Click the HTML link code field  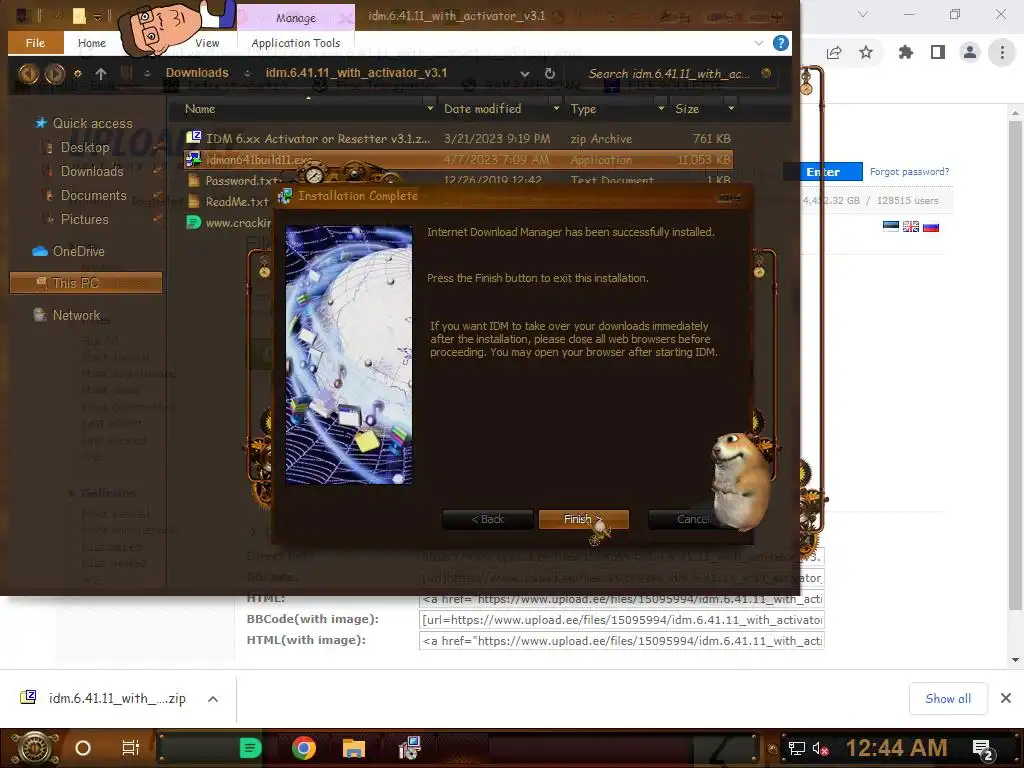pyautogui.click(x=622, y=599)
